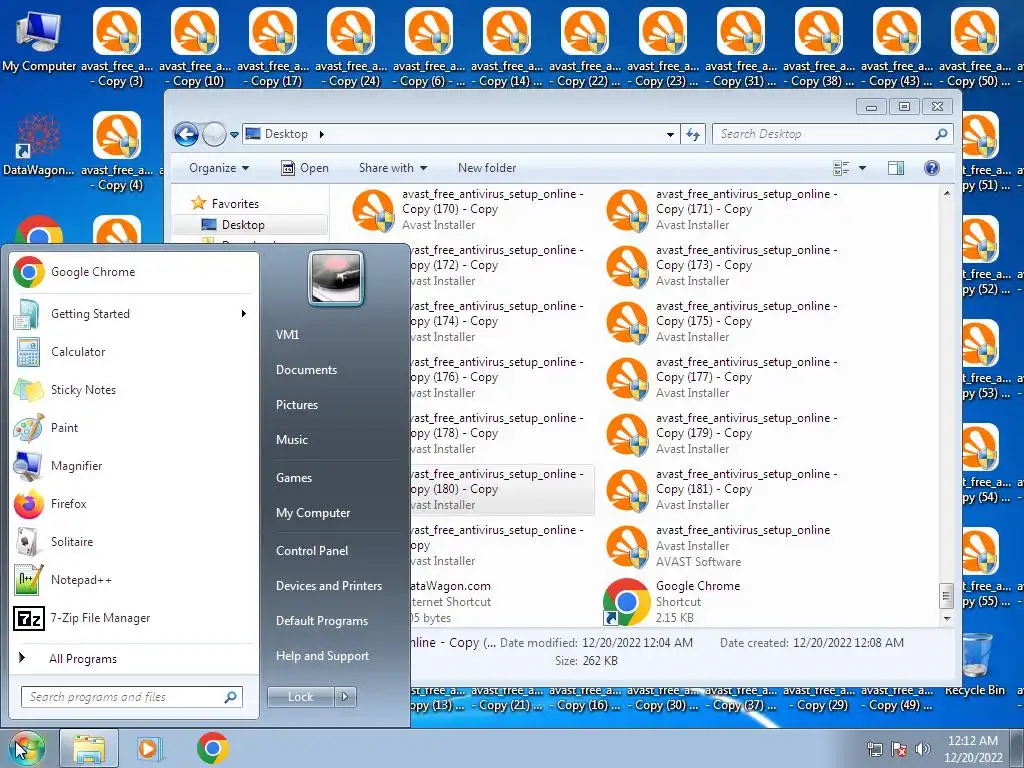1024x768 pixels.
Task: Click the Search programs and files box
Action: tap(131, 697)
